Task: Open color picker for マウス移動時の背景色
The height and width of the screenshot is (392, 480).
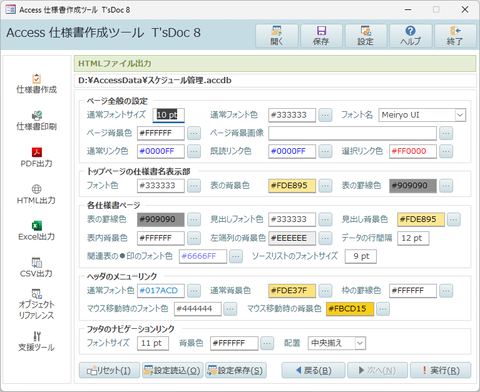Action: [383, 309]
